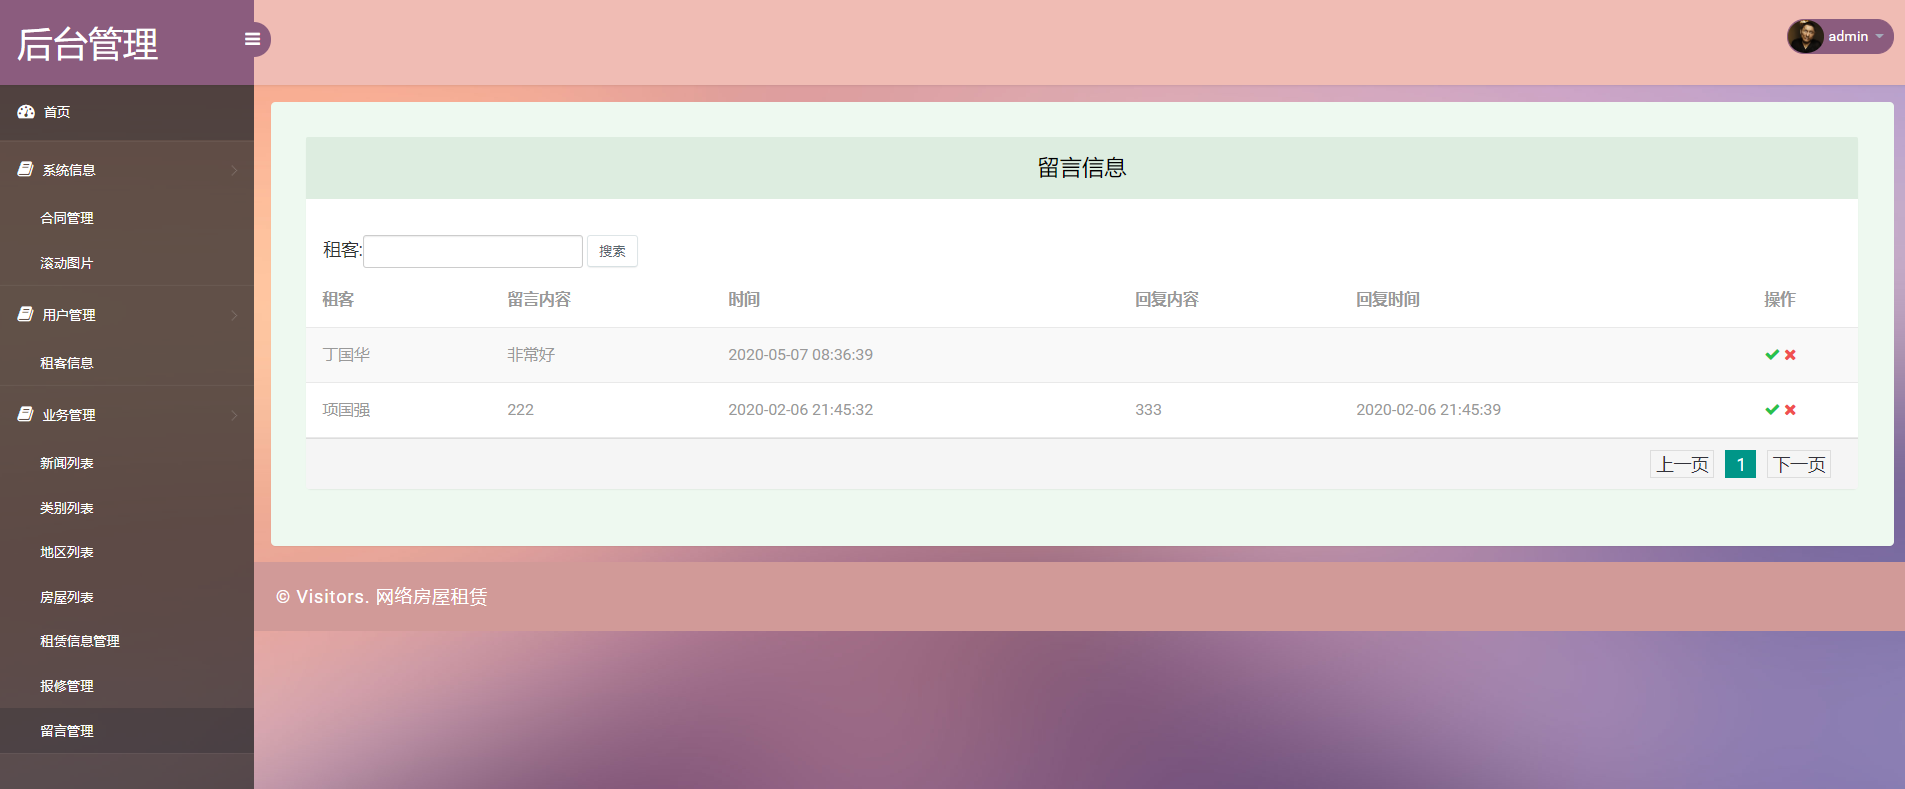
Task: Toggle the sidebar hamburger menu icon
Action: 252,39
